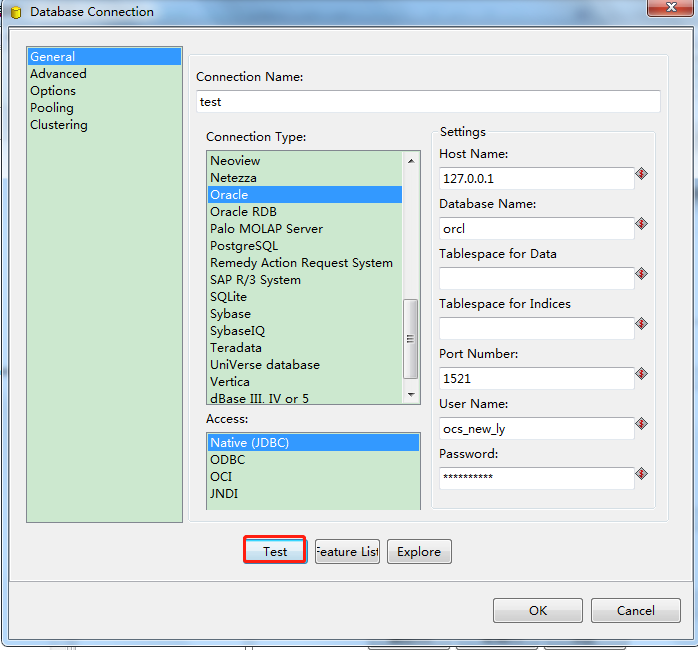Select Oracle RDB connection type
This screenshot has width=698, height=650.
point(305,211)
